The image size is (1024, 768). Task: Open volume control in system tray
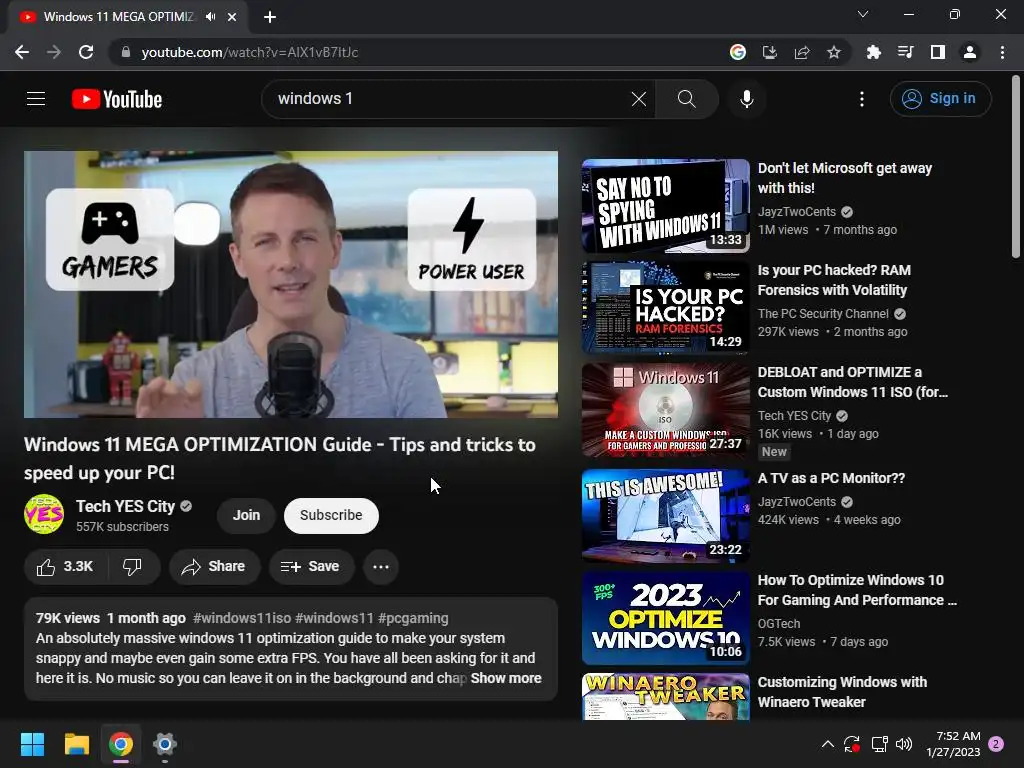click(x=904, y=744)
